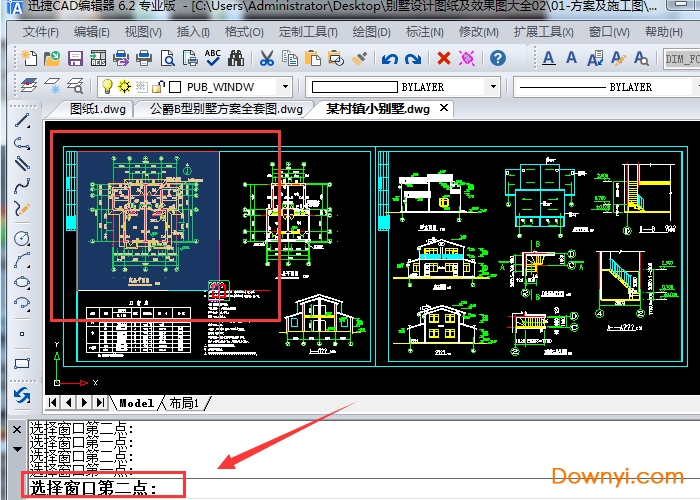Open the BYLAYER color dropdown
Screen dimensions: 700x500
tap(493, 87)
